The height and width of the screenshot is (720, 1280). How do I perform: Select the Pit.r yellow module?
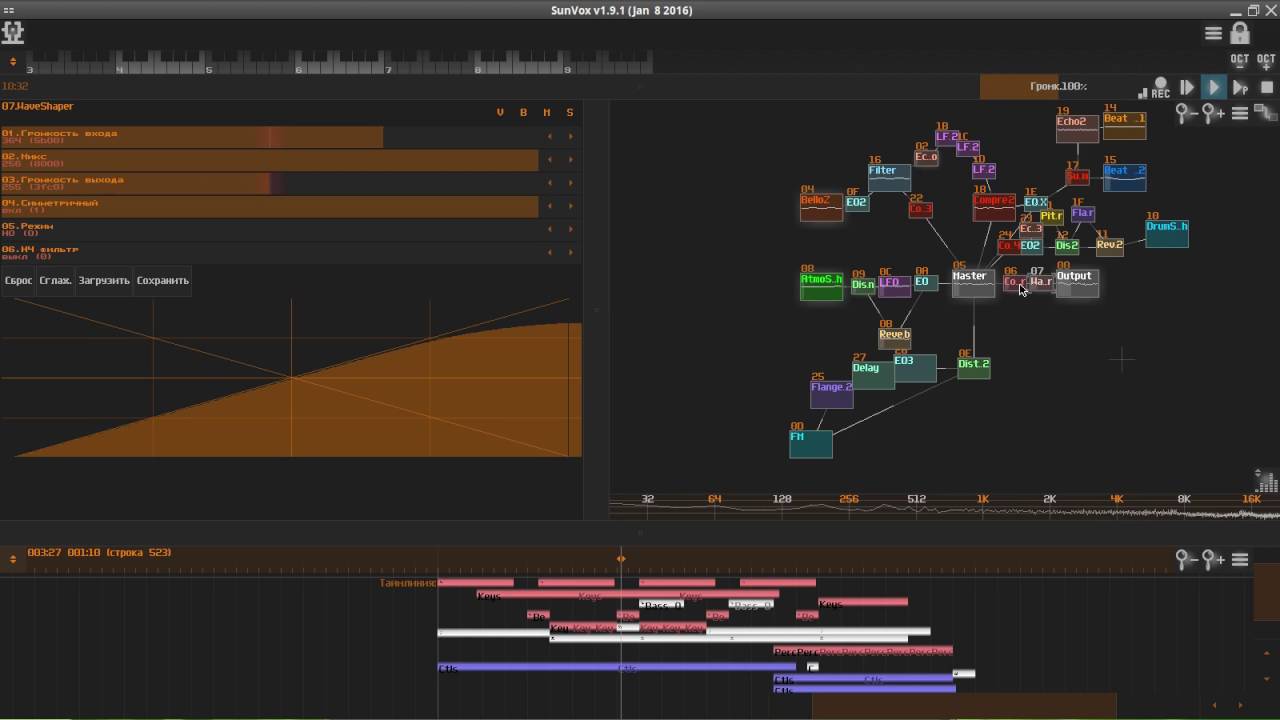(1050, 217)
